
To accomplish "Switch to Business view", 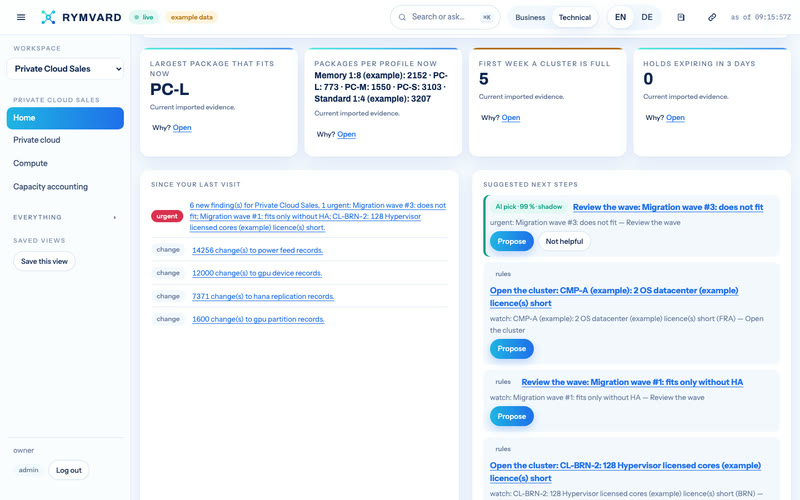I will 530,17.
